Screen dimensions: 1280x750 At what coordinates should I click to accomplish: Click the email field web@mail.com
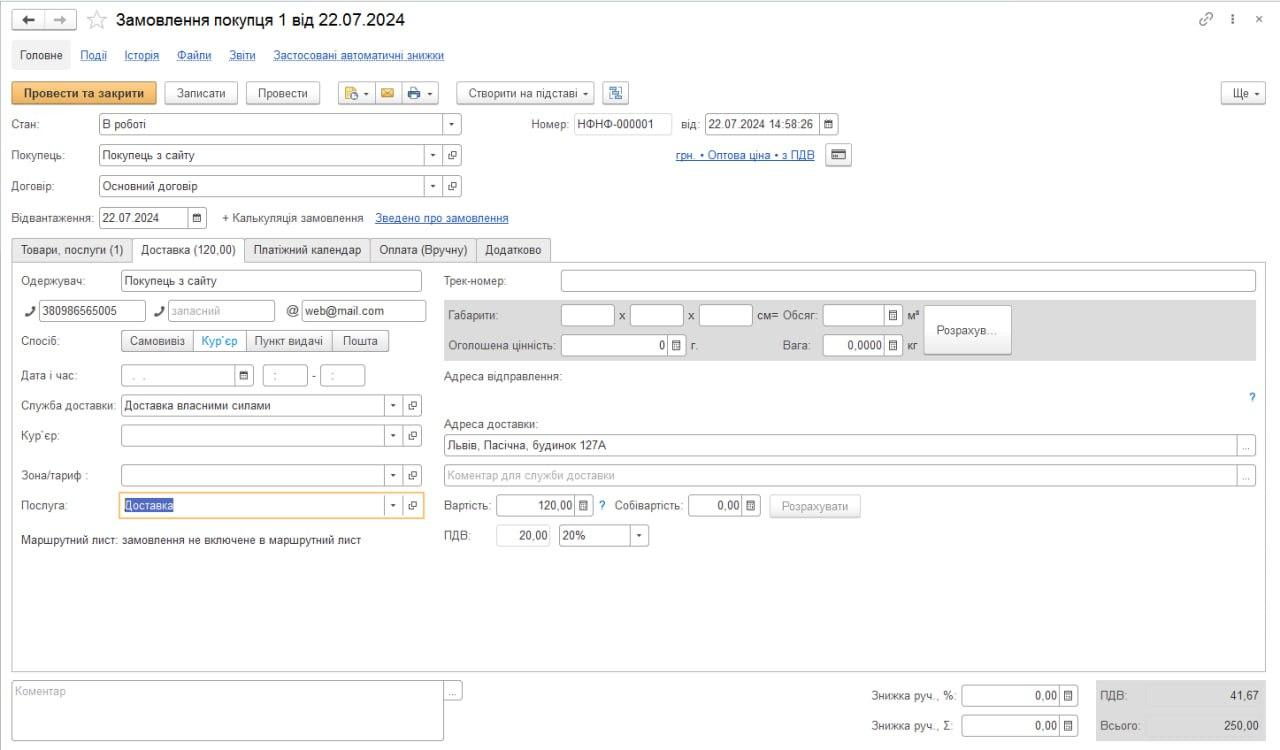click(x=364, y=311)
